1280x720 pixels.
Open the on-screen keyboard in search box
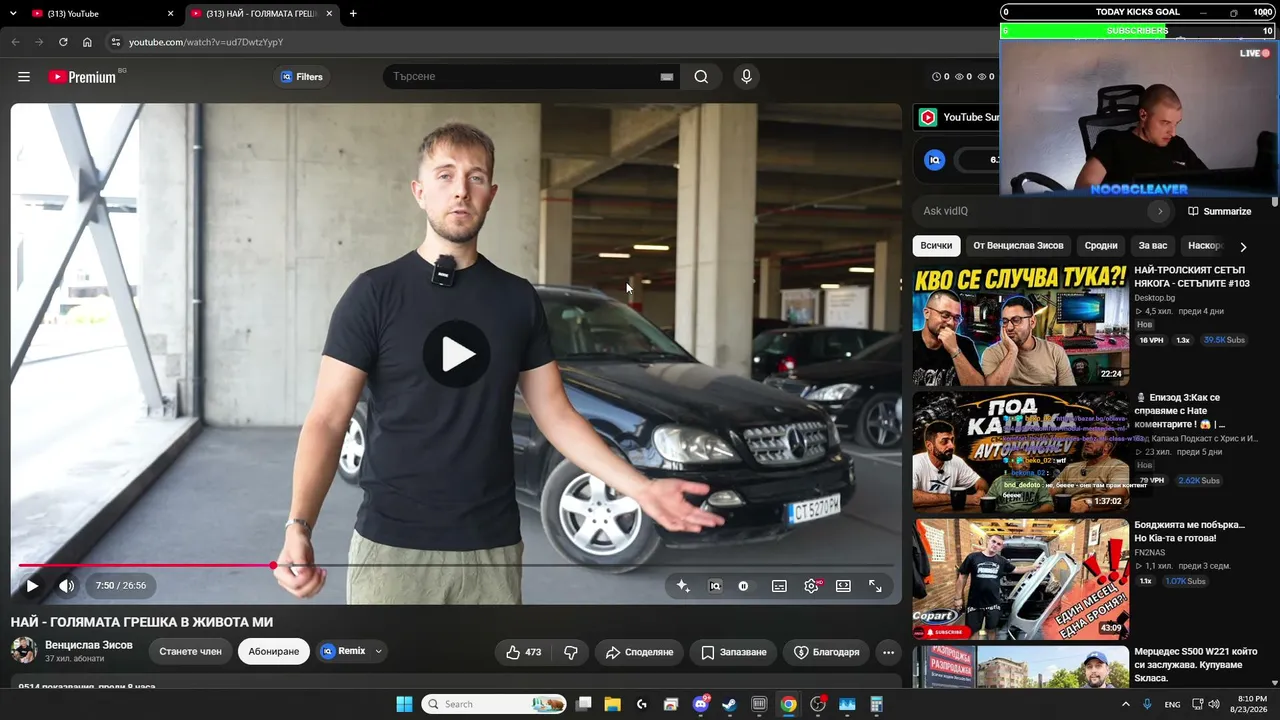pos(667,77)
